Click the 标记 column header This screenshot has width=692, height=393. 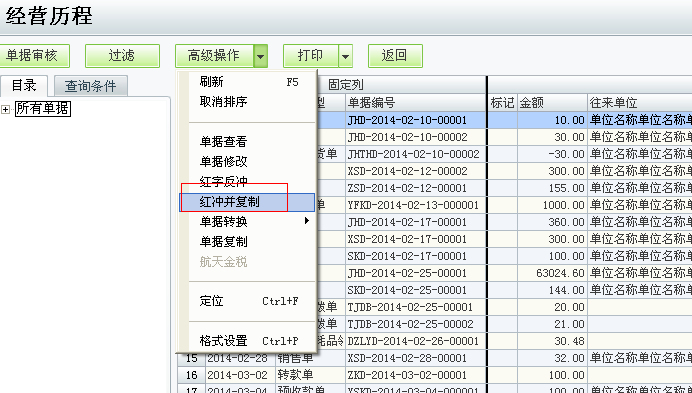coord(502,103)
